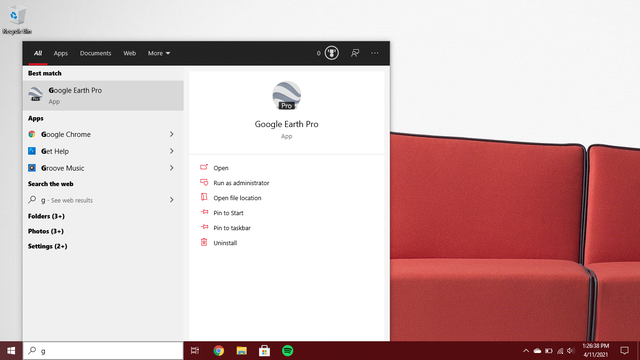Click the Windows Start button
The height and width of the screenshot is (360, 640).
(11, 351)
